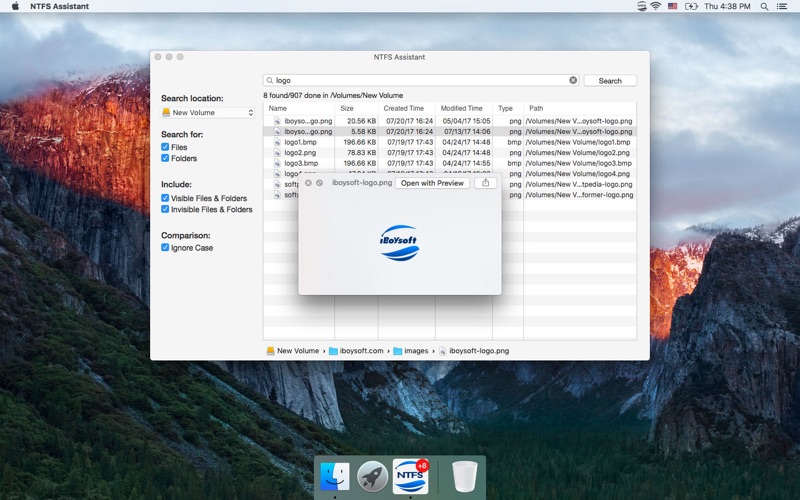
Task: Open Launchpad from the Dock
Action: tap(373, 477)
